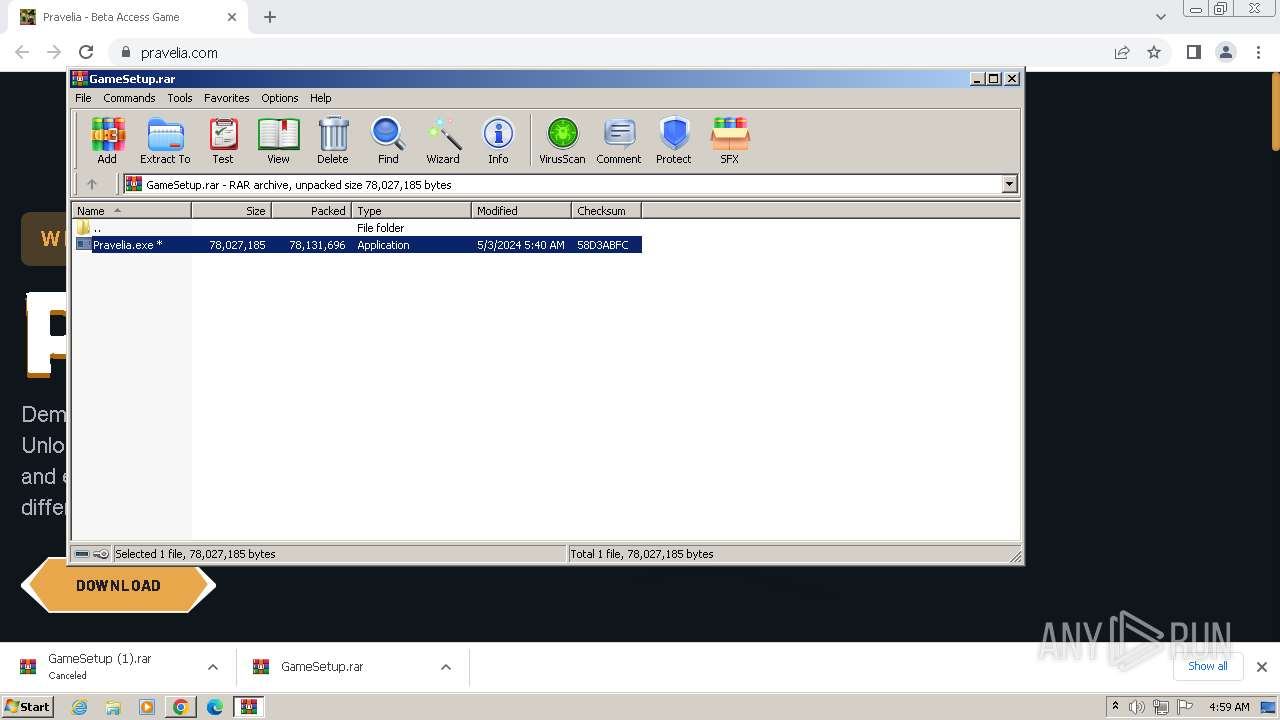Sort by Modified column header

pos(521,210)
